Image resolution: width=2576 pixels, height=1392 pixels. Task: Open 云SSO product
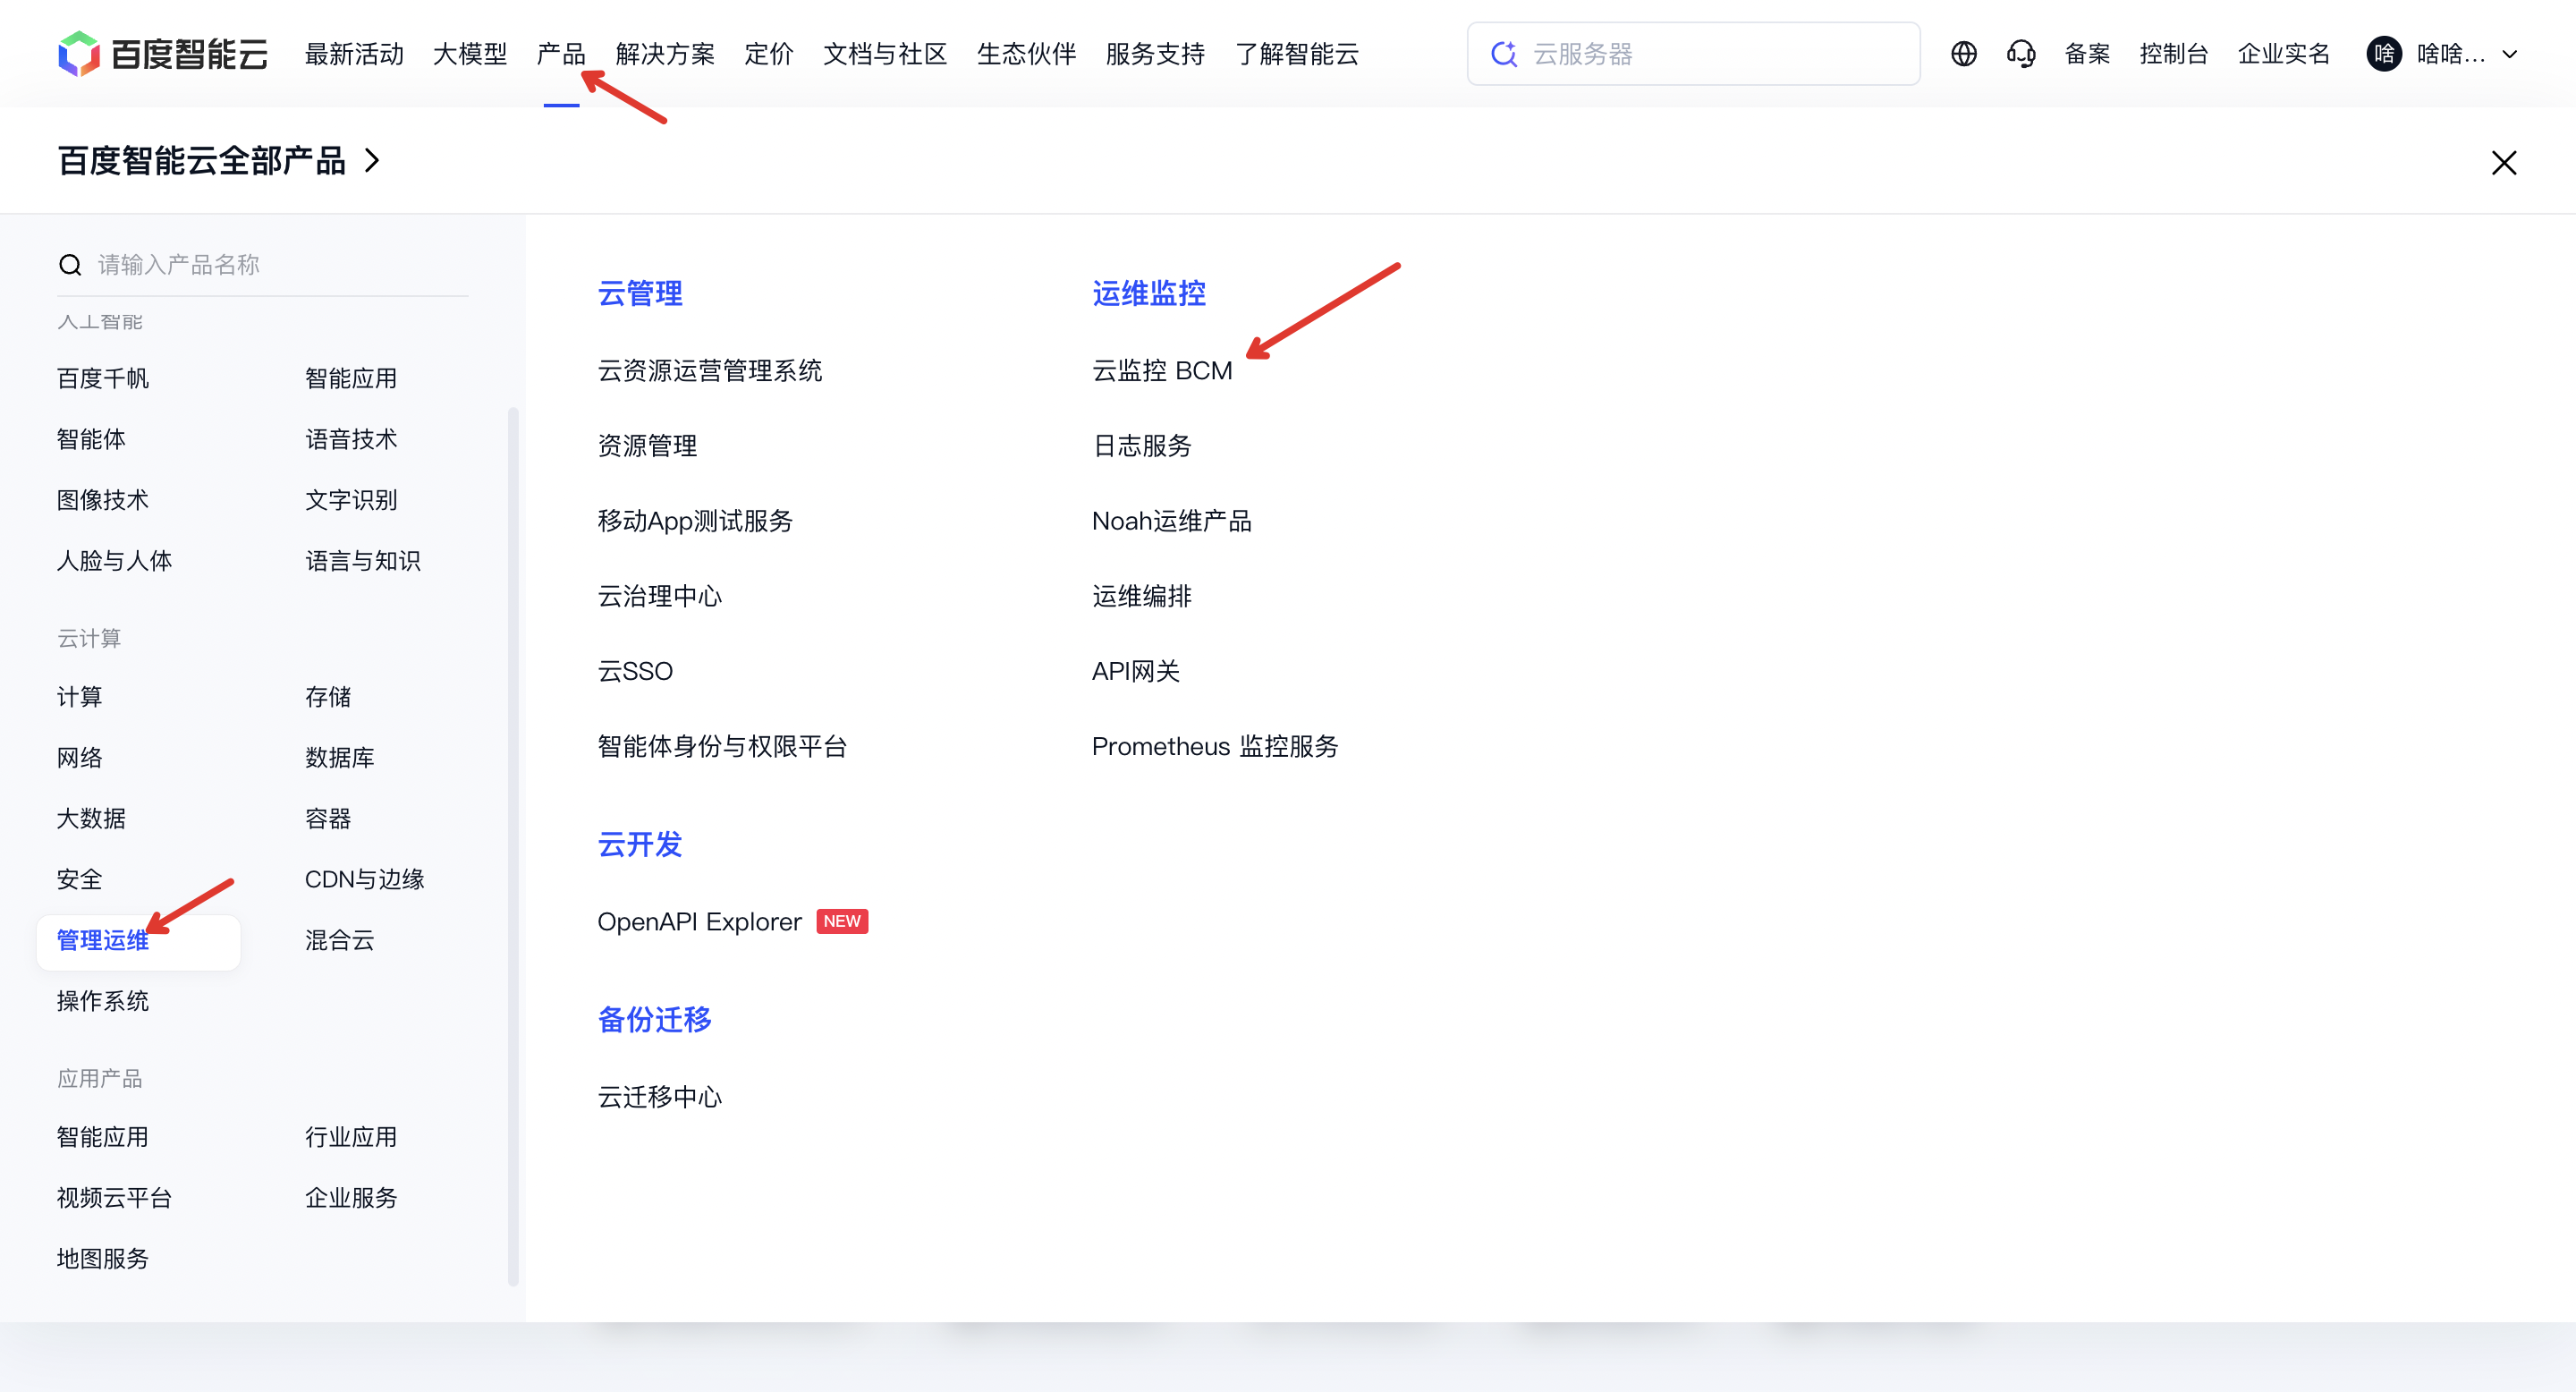click(635, 672)
